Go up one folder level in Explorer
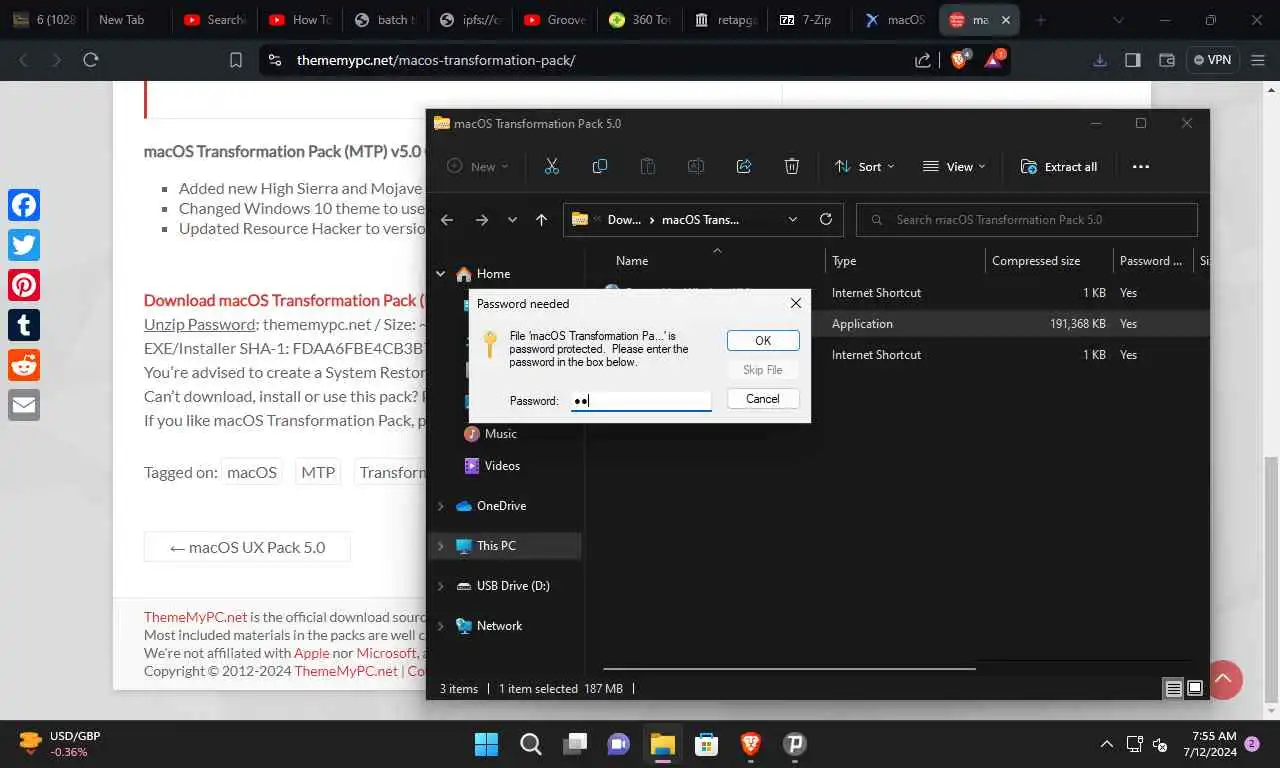The width and height of the screenshot is (1280, 768). coord(541,220)
